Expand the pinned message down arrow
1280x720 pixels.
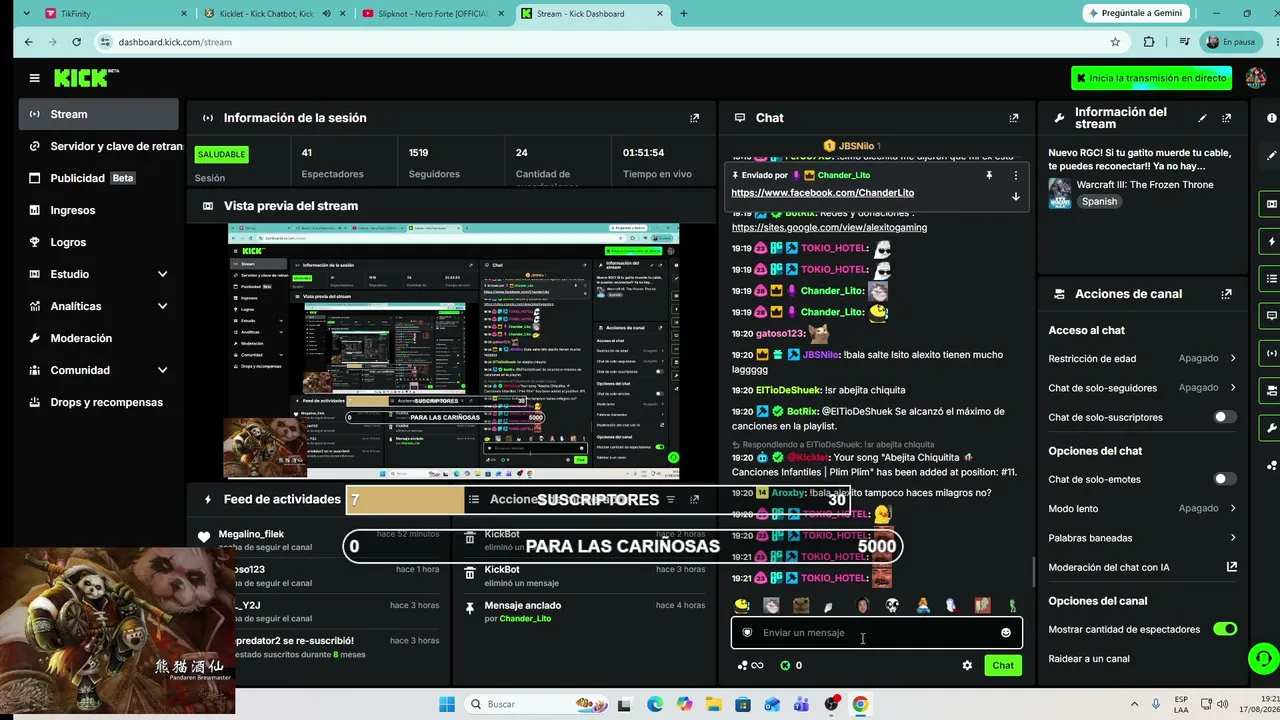[x=1016, y=196]
